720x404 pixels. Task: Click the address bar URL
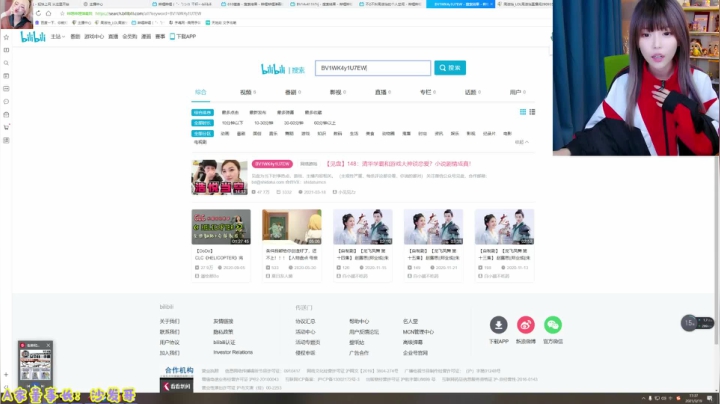(x=148, y=13)
